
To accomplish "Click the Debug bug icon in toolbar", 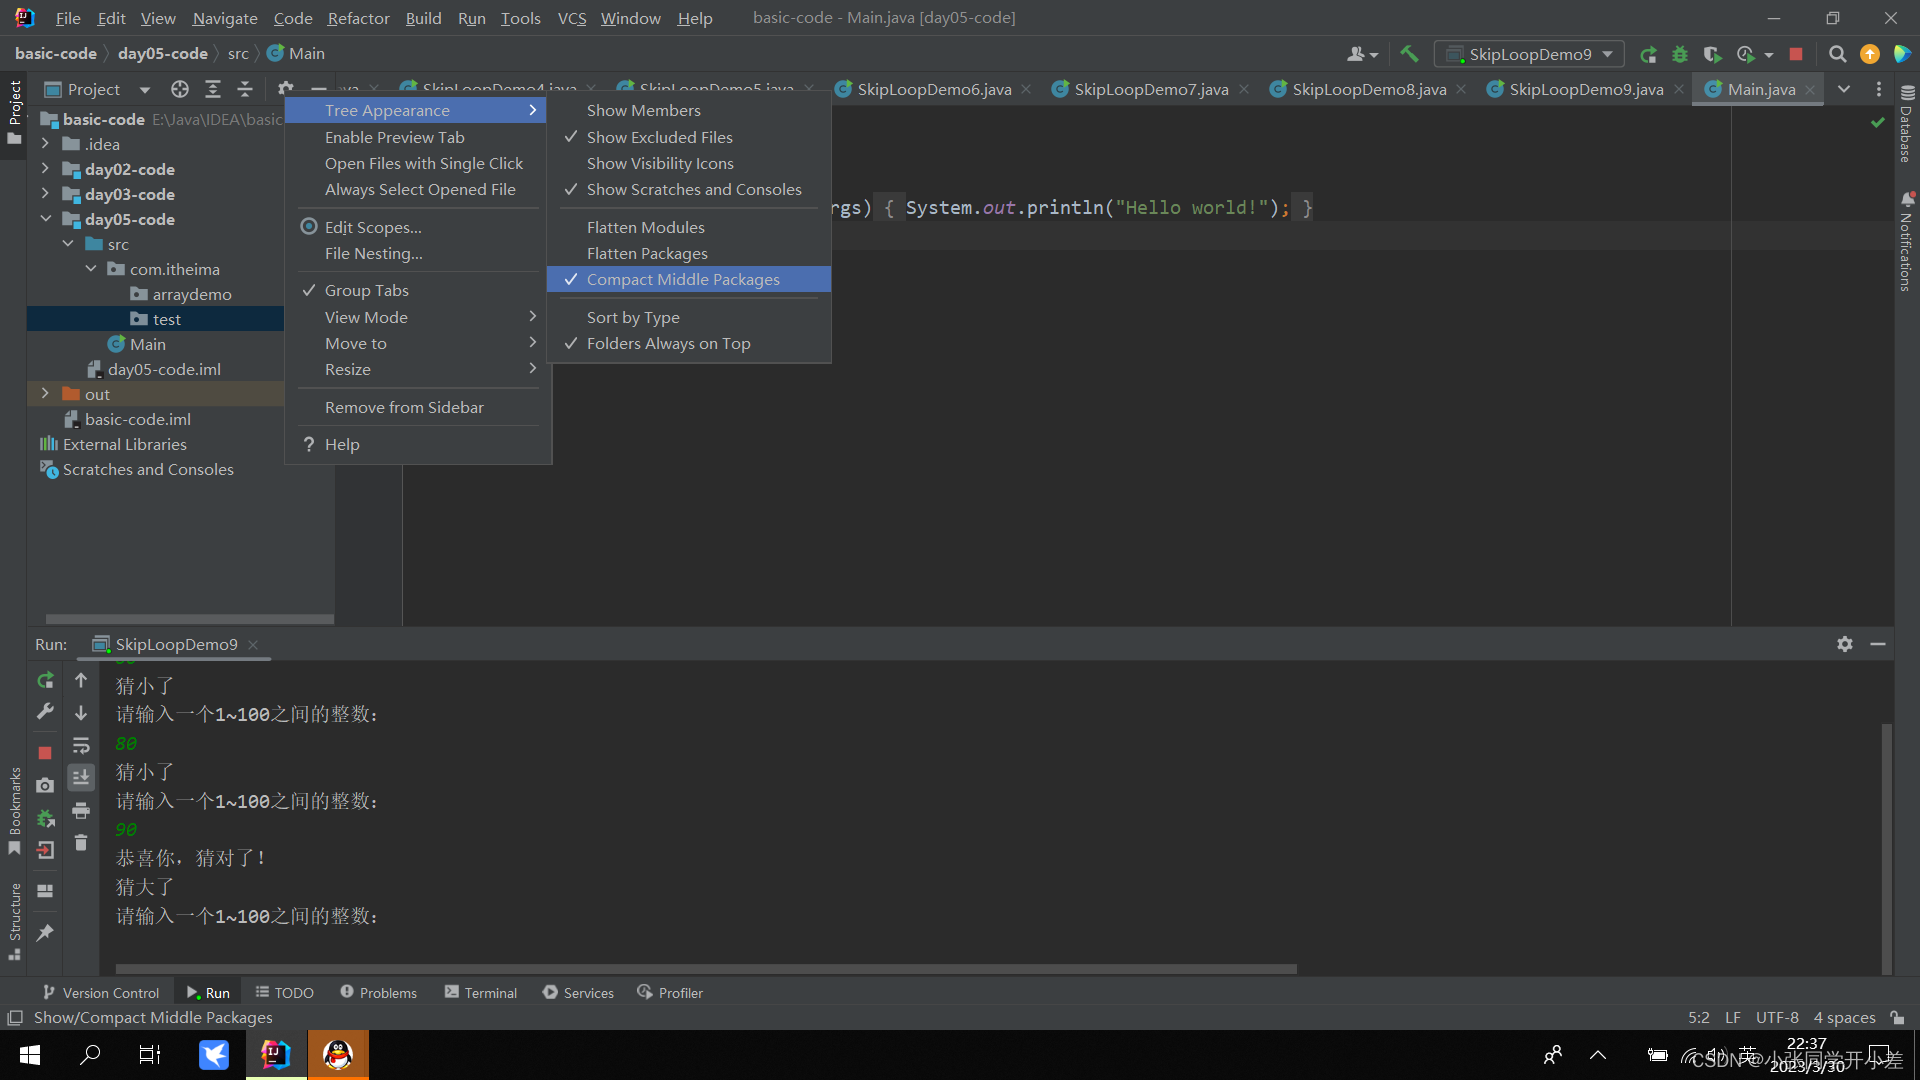I will (1680, 54).
